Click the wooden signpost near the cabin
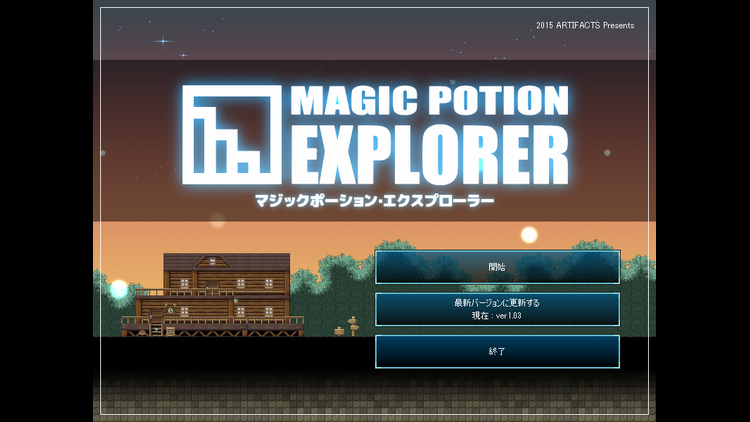The image size is (750, 422). 353,326
